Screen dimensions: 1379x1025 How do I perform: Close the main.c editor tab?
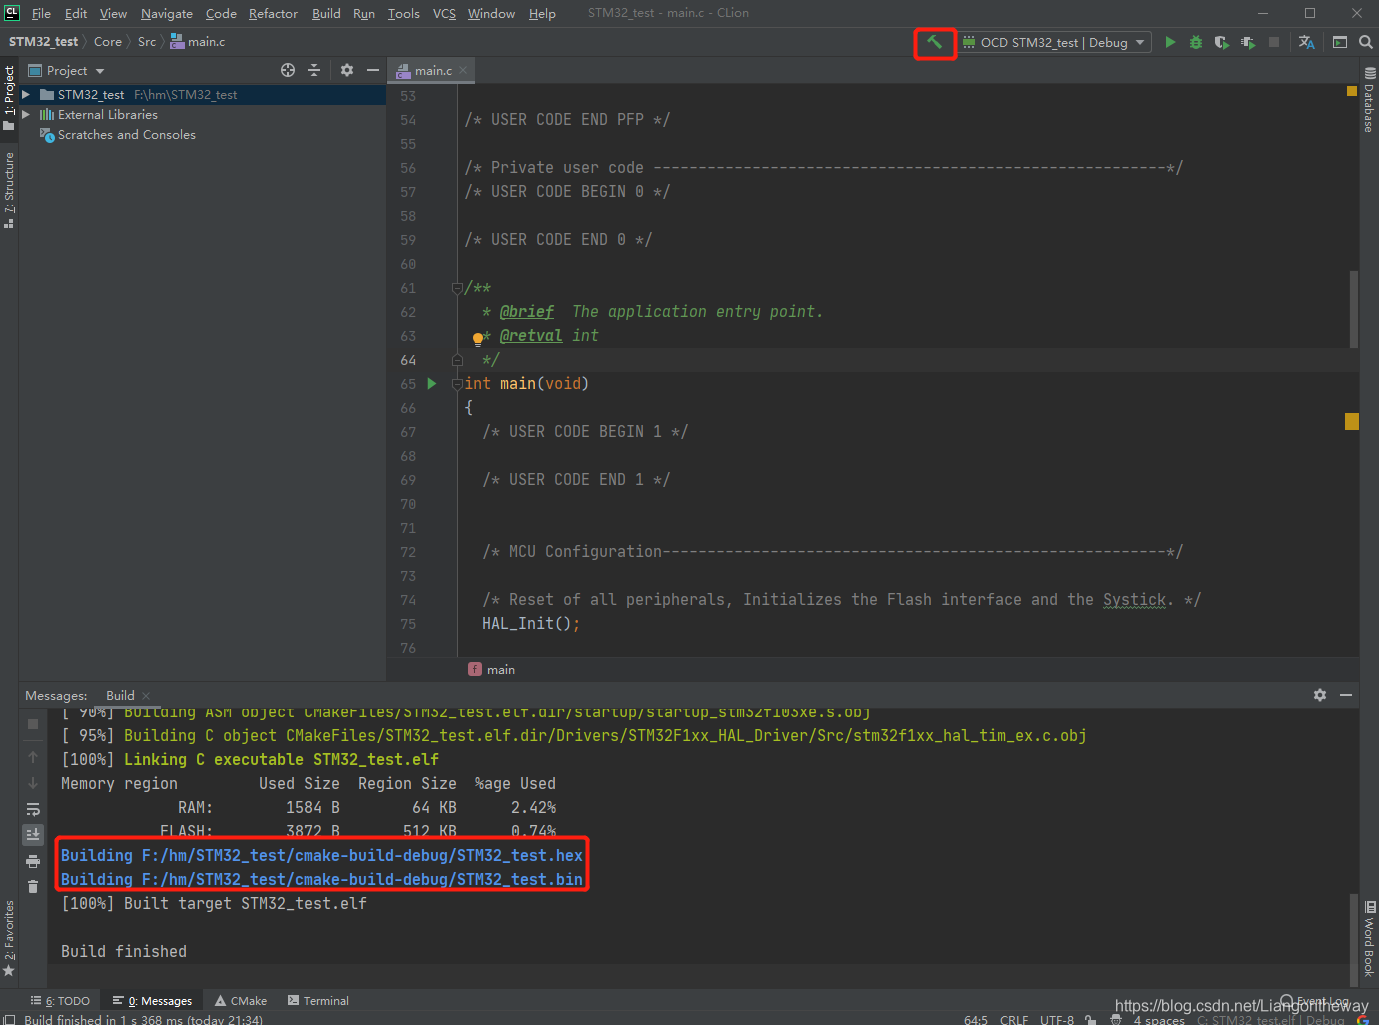(463, 71)
